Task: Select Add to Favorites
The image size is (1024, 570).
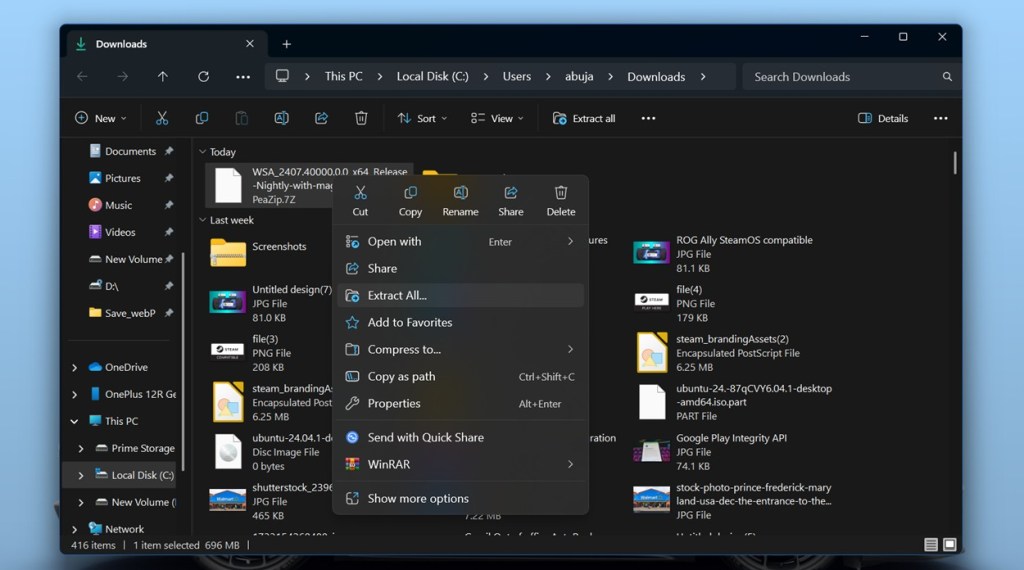Action: [x=460, y=323]
